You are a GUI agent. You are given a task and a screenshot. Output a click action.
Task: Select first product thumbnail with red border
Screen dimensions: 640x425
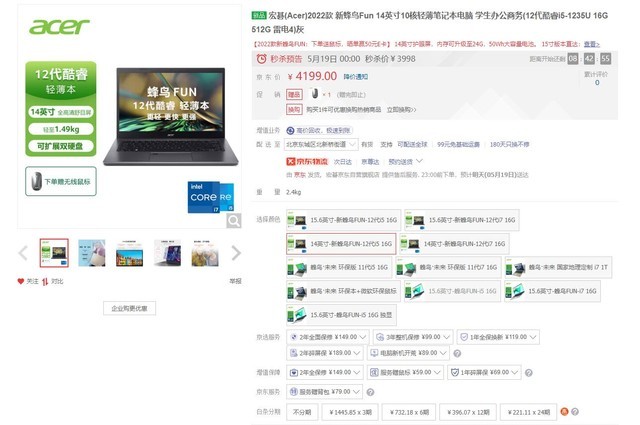54,253
